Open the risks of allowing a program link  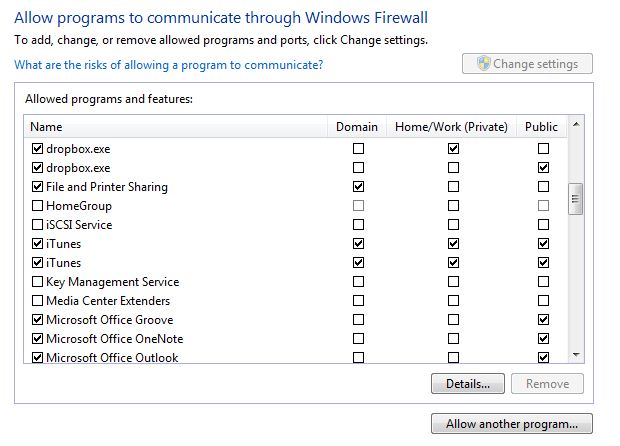pos(168,65)
